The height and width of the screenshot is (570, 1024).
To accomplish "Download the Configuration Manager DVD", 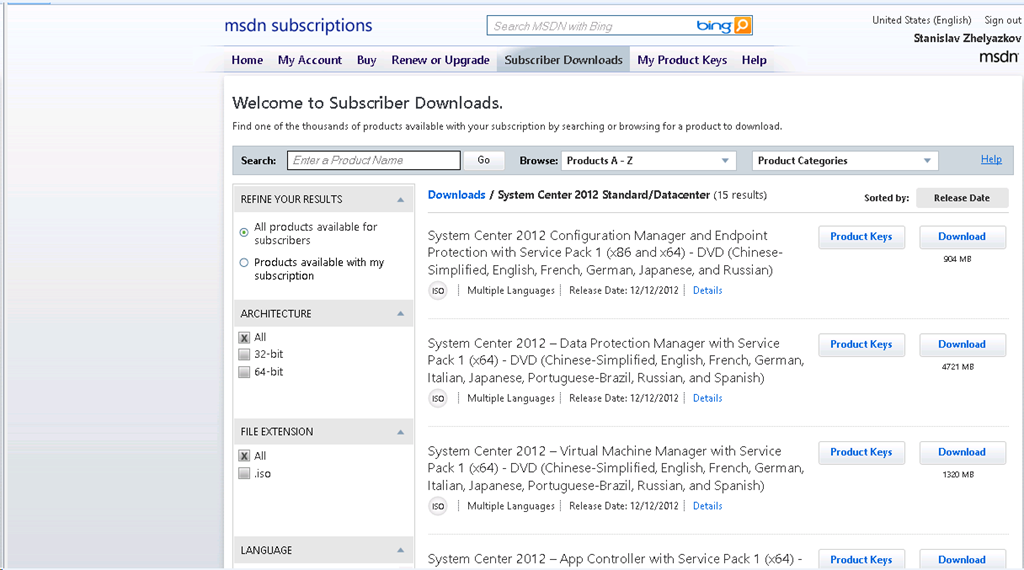I will [962, 237].
